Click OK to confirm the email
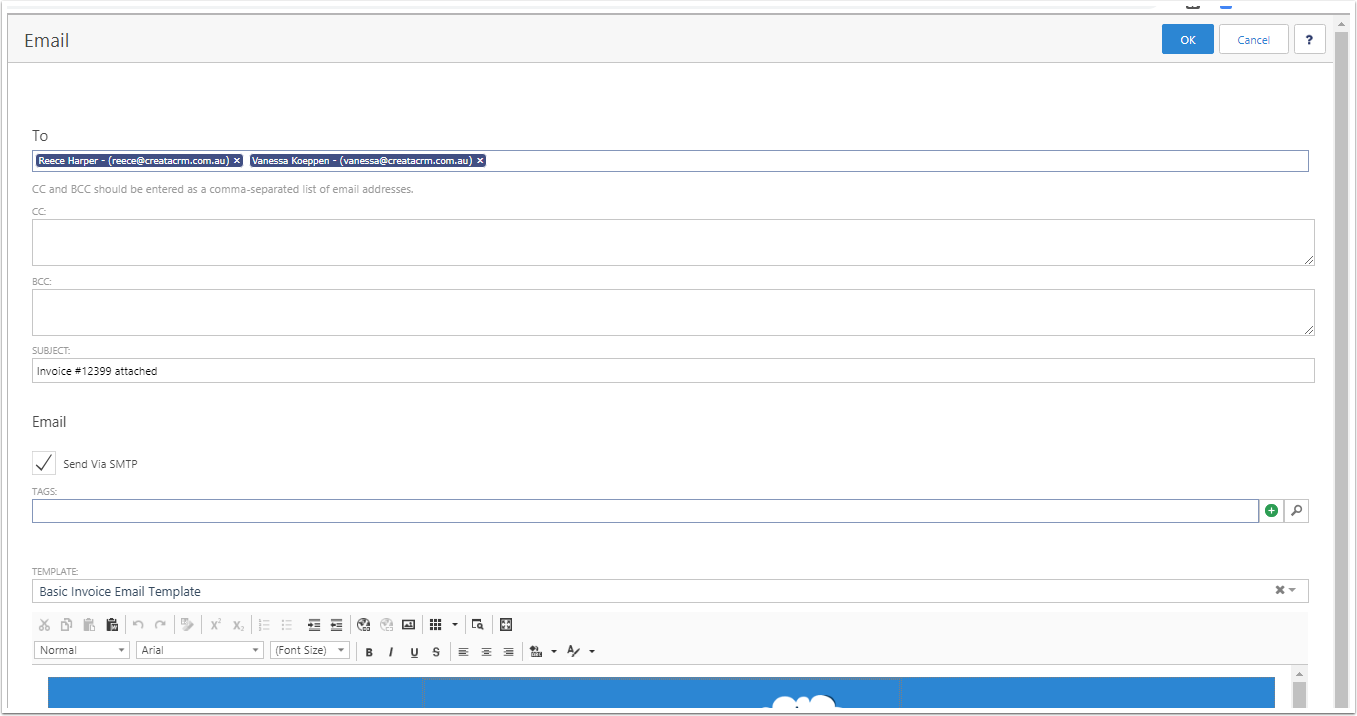 click(x=1188, y=40)
